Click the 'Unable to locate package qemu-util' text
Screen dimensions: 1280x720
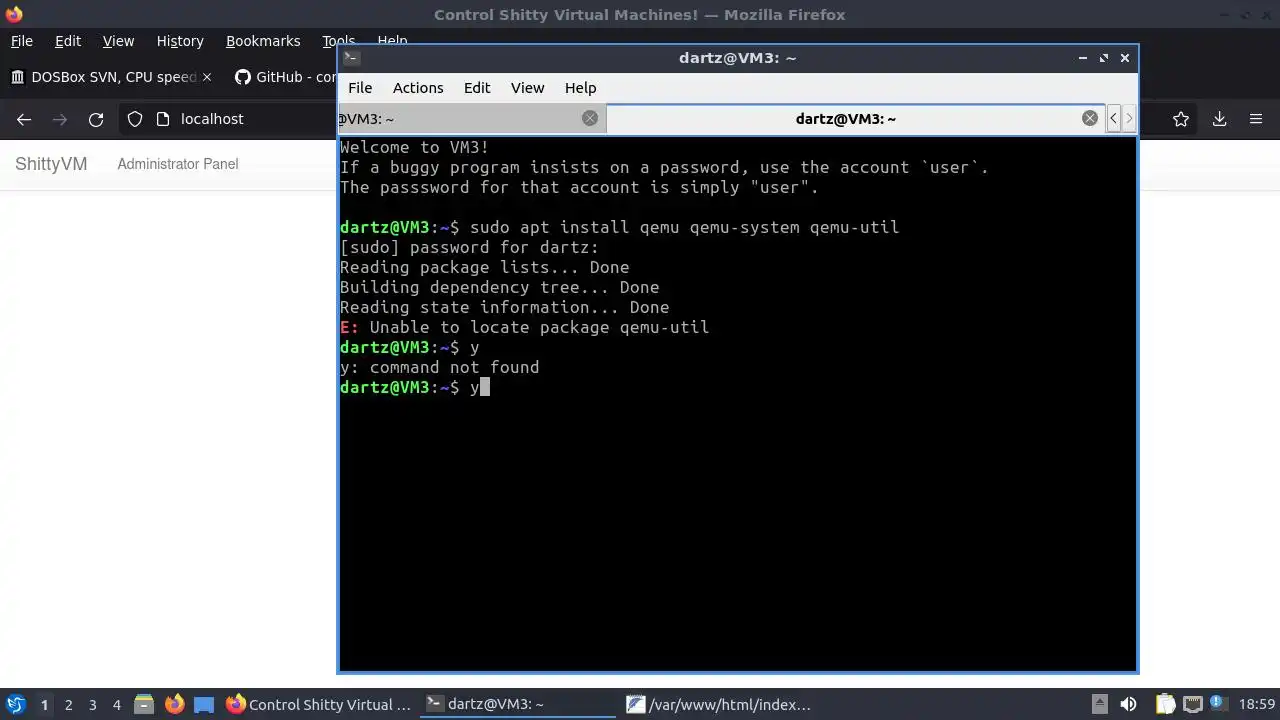tap(539, 327)
